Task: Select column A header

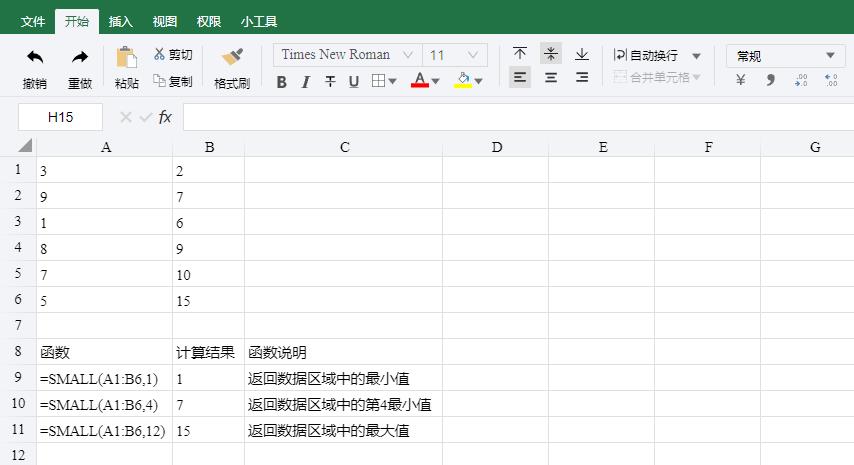Action: click(x=105, y=147)
